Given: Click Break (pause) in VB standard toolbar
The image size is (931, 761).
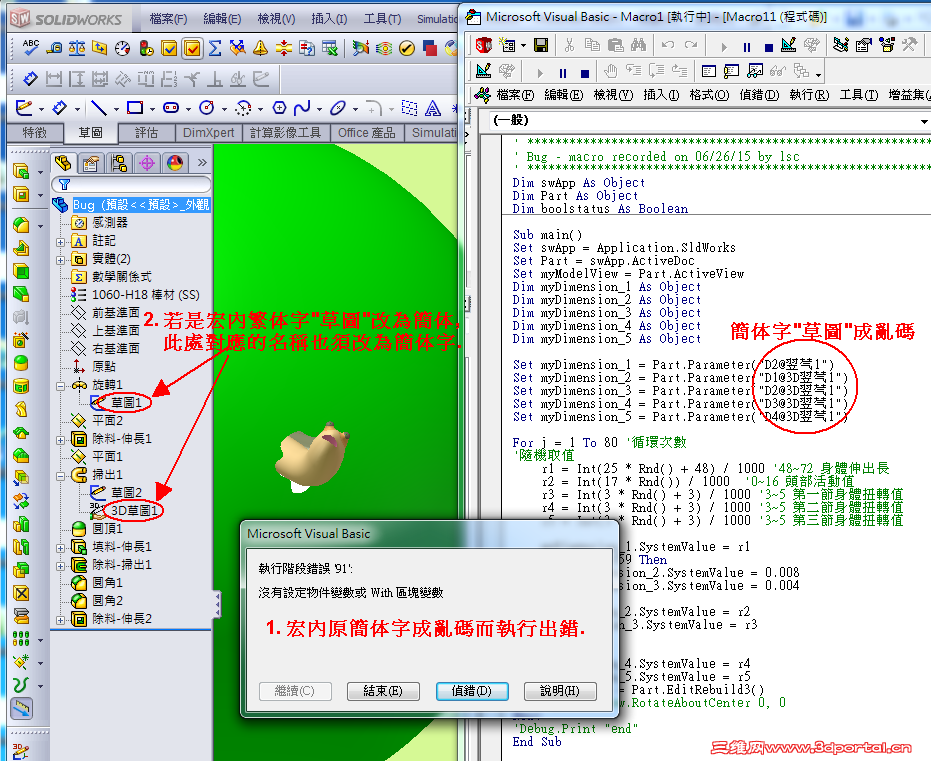Looking at the screenshot, I should (x=746, y=47).
